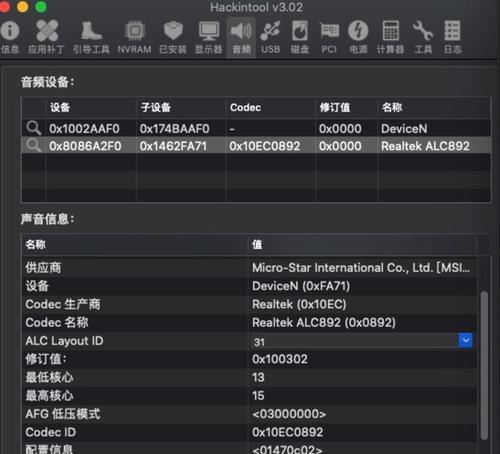Open the USB section

270,37
